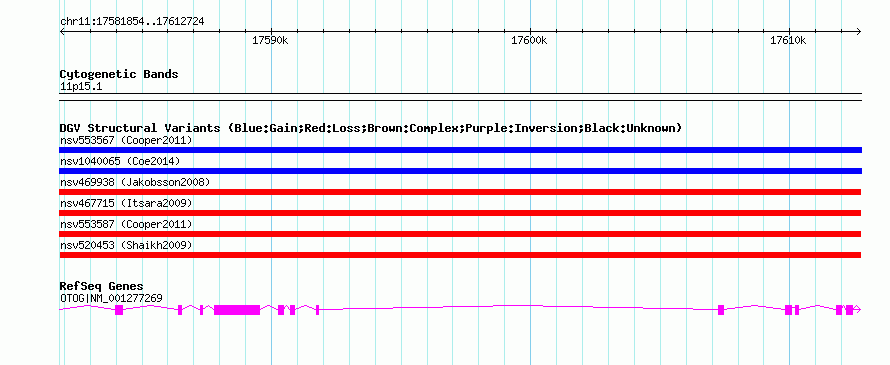Click the largest OTOG exon block
890x365 pixels.
[237, 310]
